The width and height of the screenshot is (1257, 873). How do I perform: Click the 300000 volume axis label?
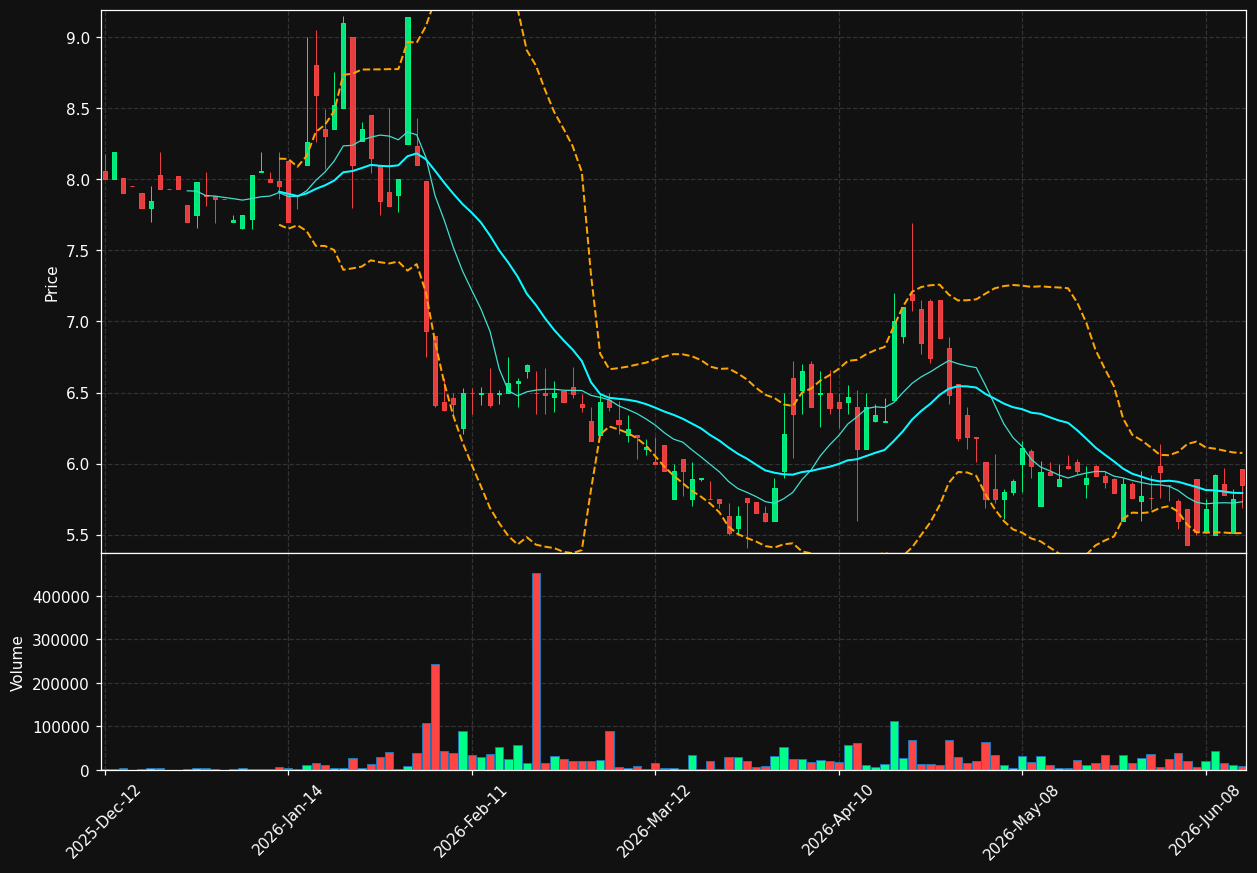pyautogui.click(x=63, y=640)
